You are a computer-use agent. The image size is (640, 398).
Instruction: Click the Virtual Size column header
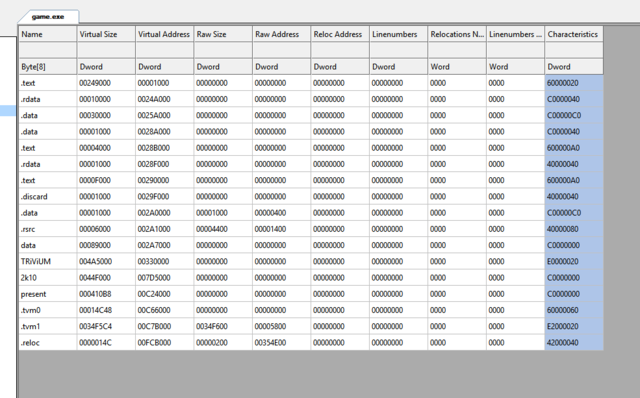click(106, 34)
